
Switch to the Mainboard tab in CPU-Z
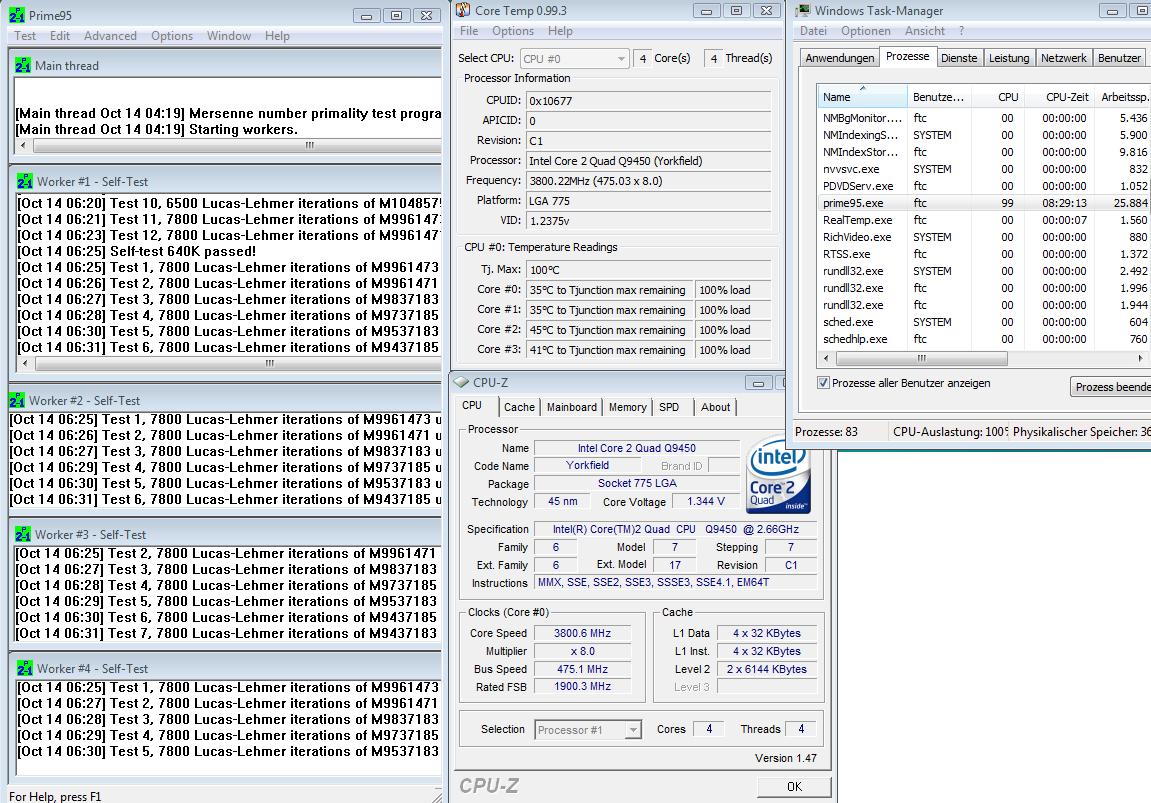click(x=572, y=407)
